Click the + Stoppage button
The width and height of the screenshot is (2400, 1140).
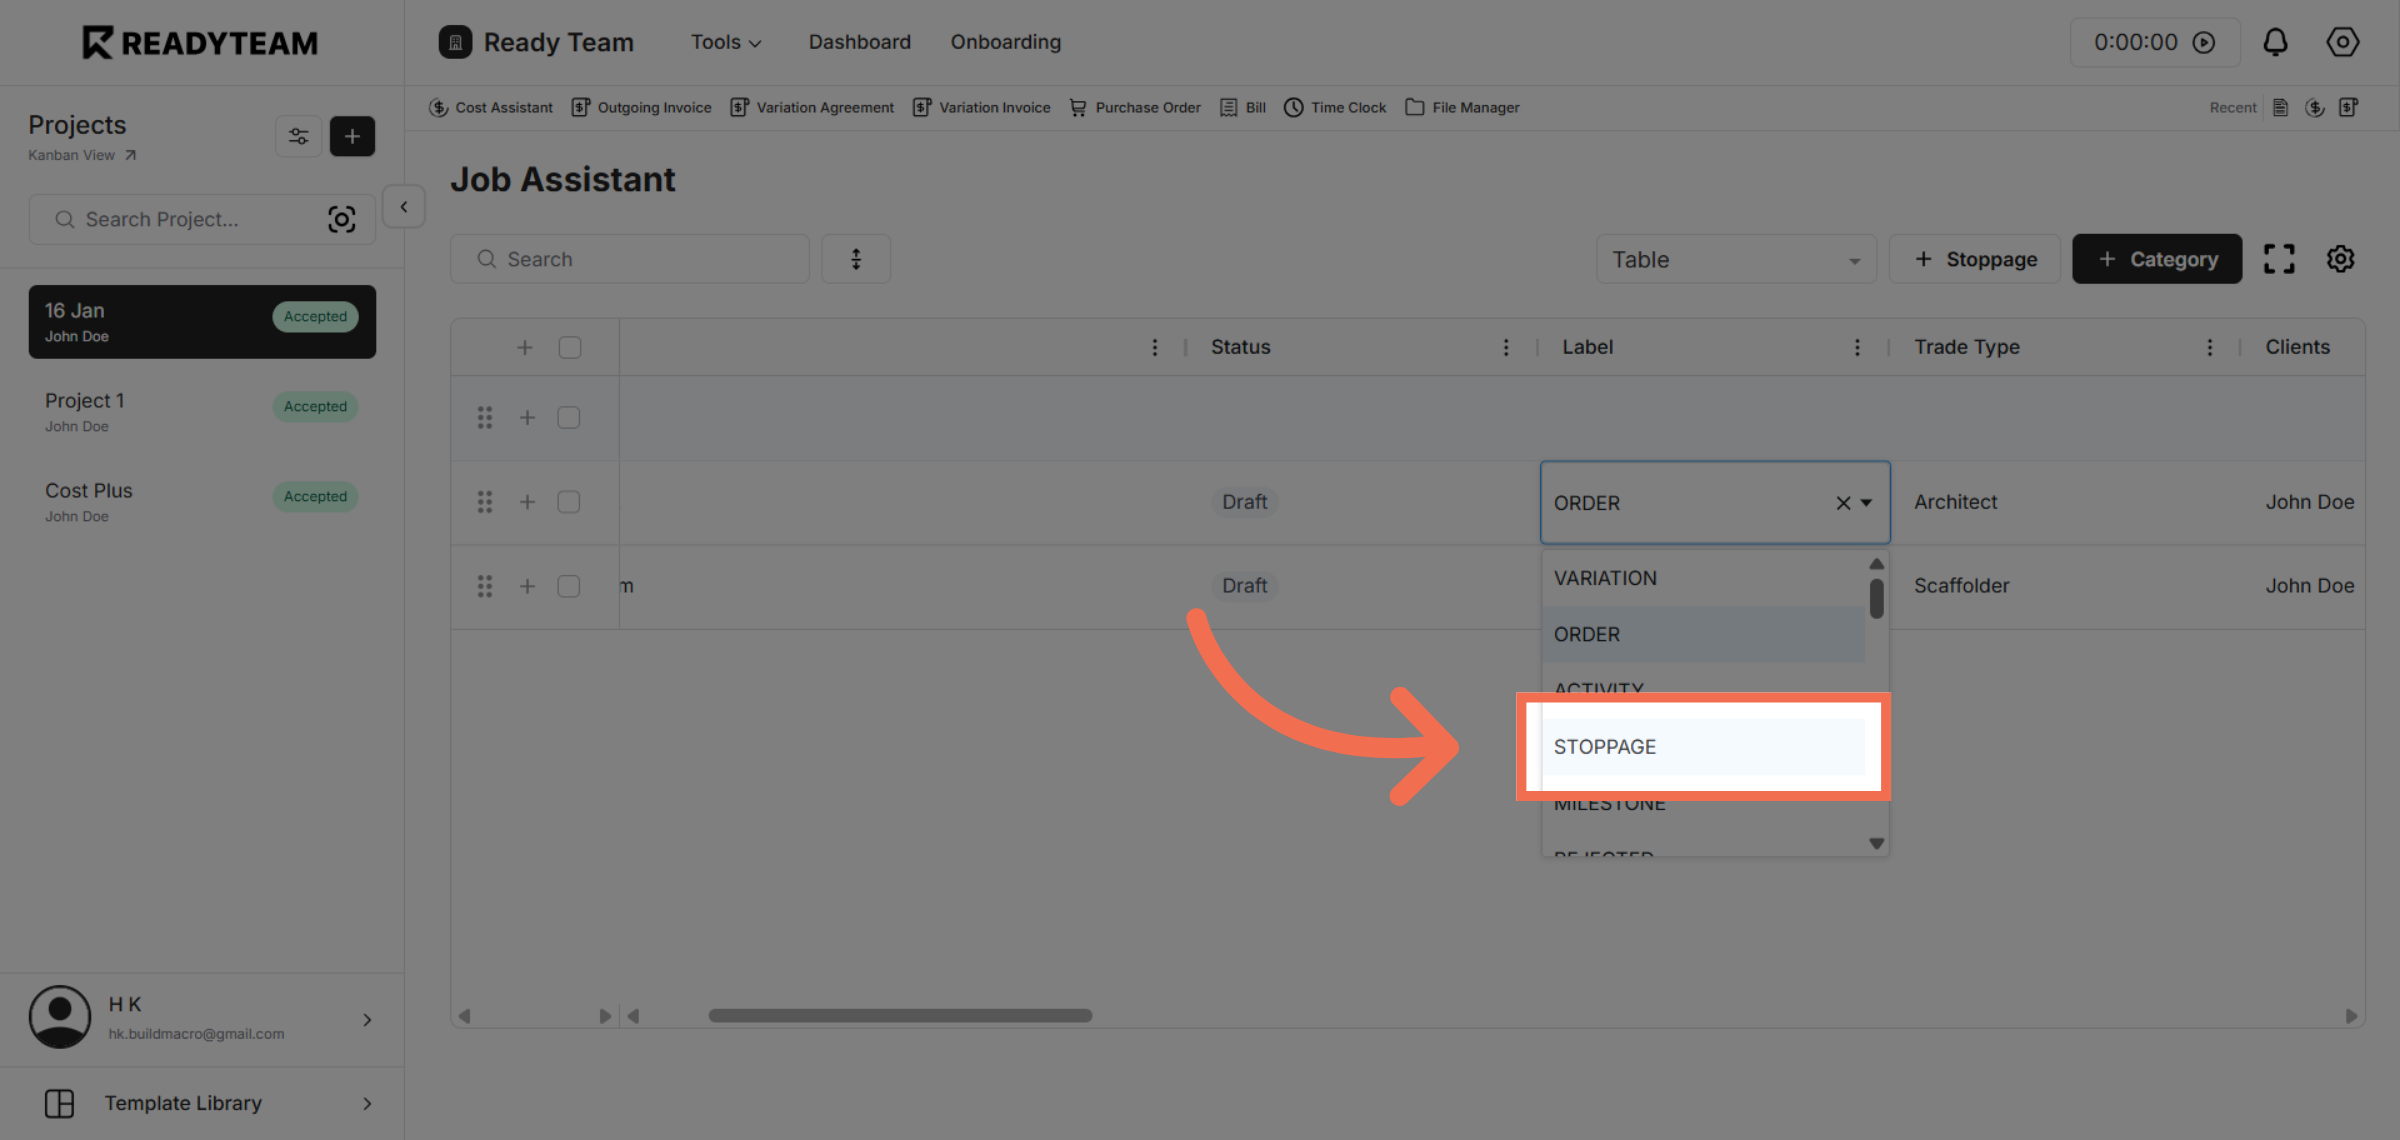1974,259
